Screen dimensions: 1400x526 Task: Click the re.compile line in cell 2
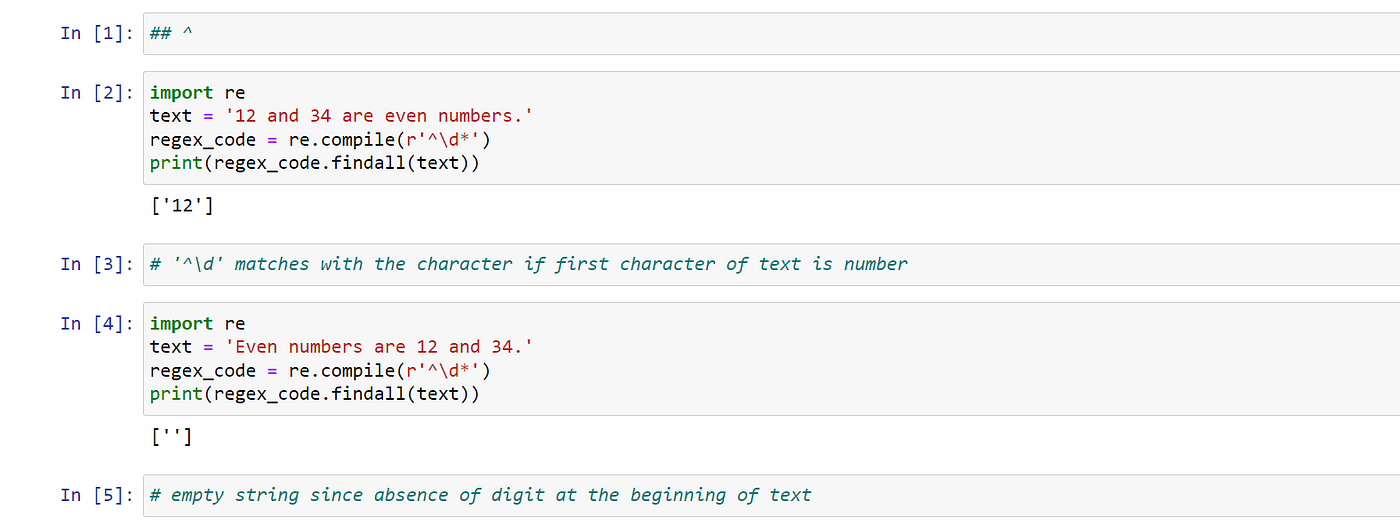click(x=320, y=139)
